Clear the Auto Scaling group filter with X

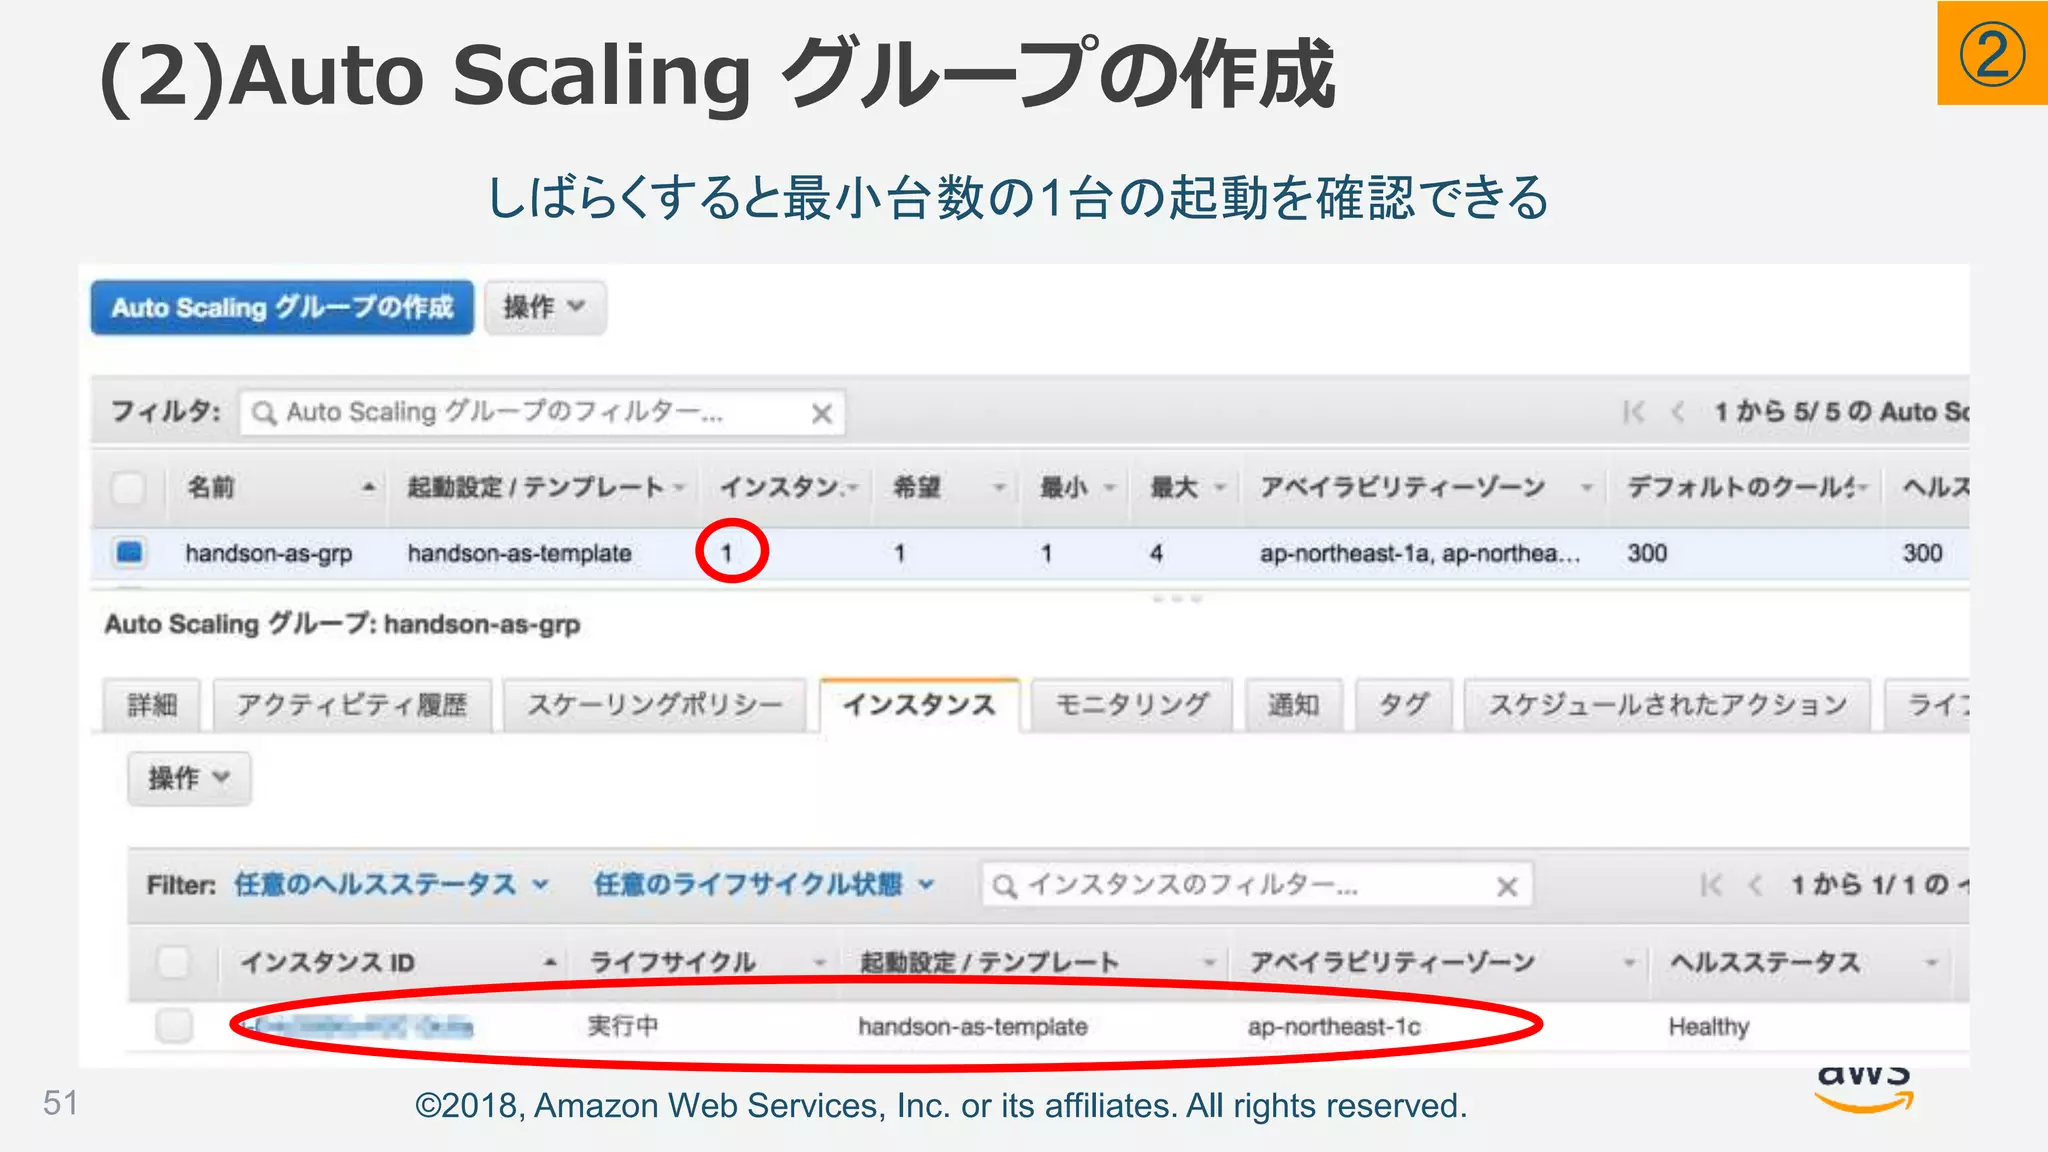(822, 413)
